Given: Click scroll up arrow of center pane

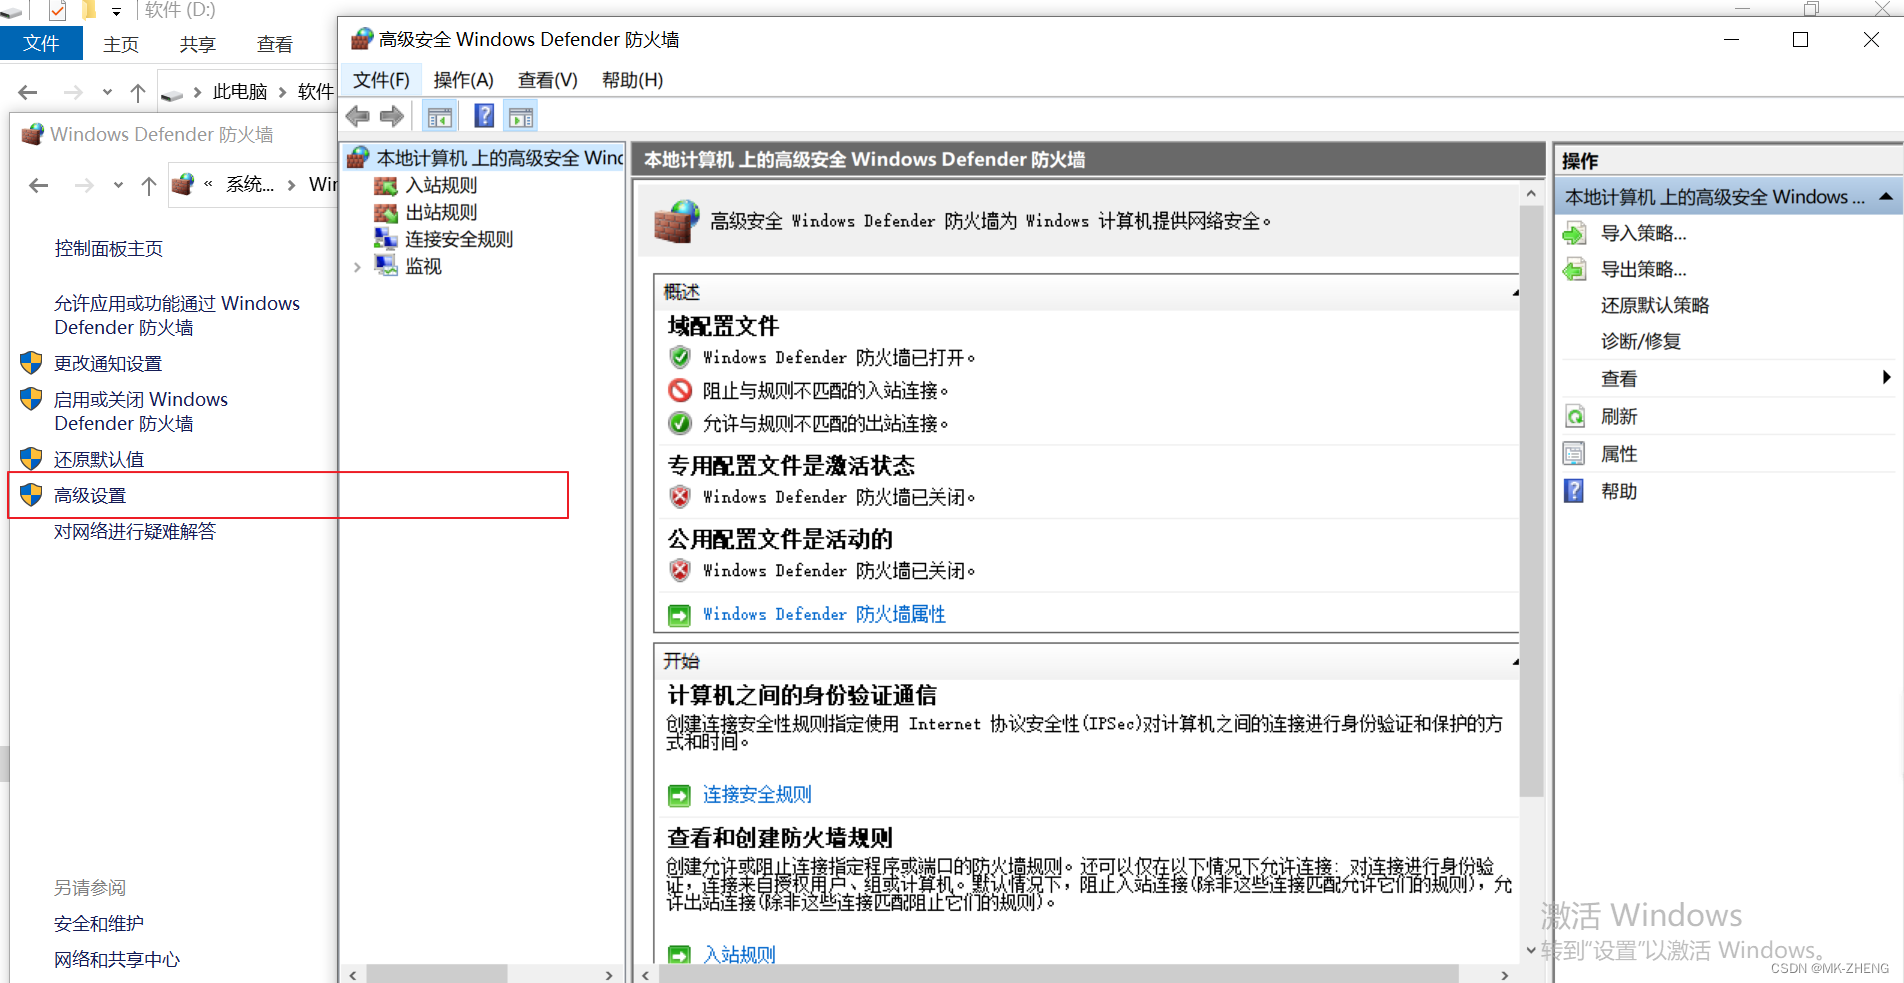Looking at the screenshot, I should [1531, 193].
